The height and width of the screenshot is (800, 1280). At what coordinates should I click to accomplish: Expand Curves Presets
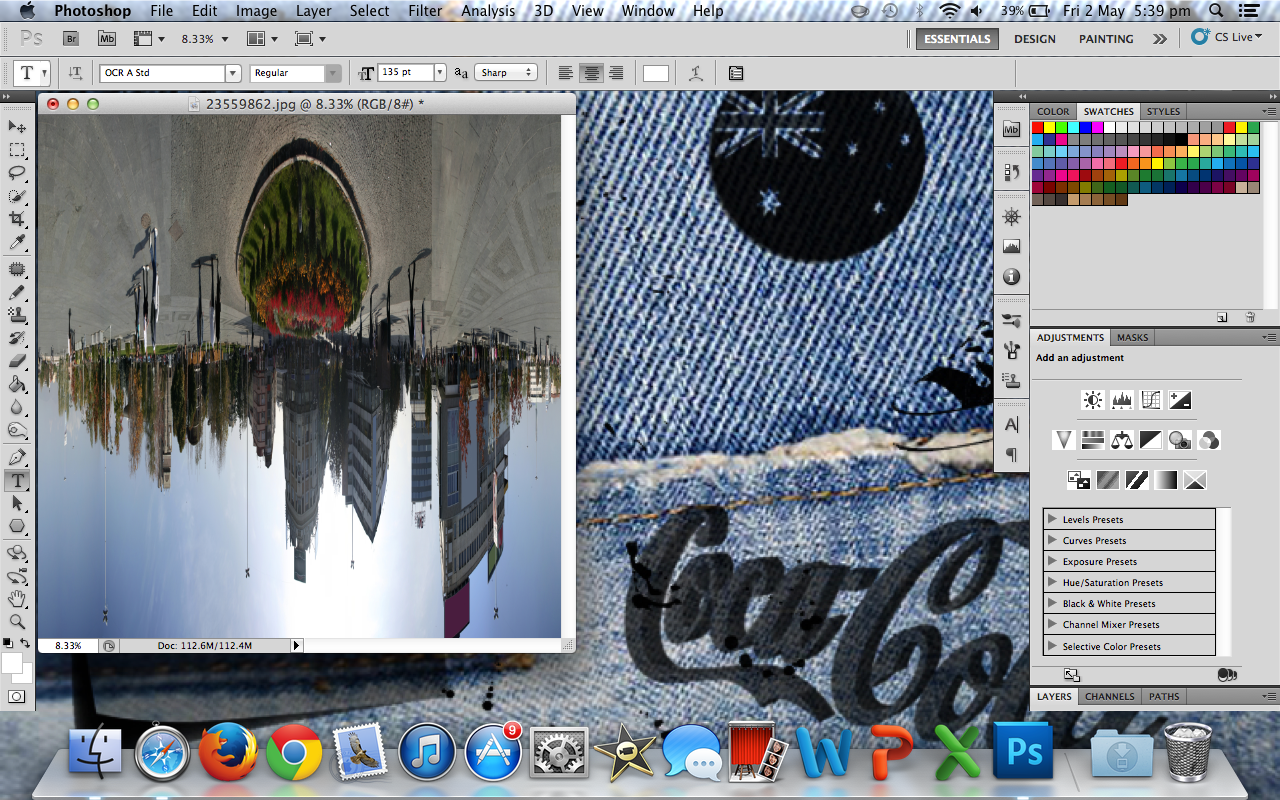[1052, 540]
